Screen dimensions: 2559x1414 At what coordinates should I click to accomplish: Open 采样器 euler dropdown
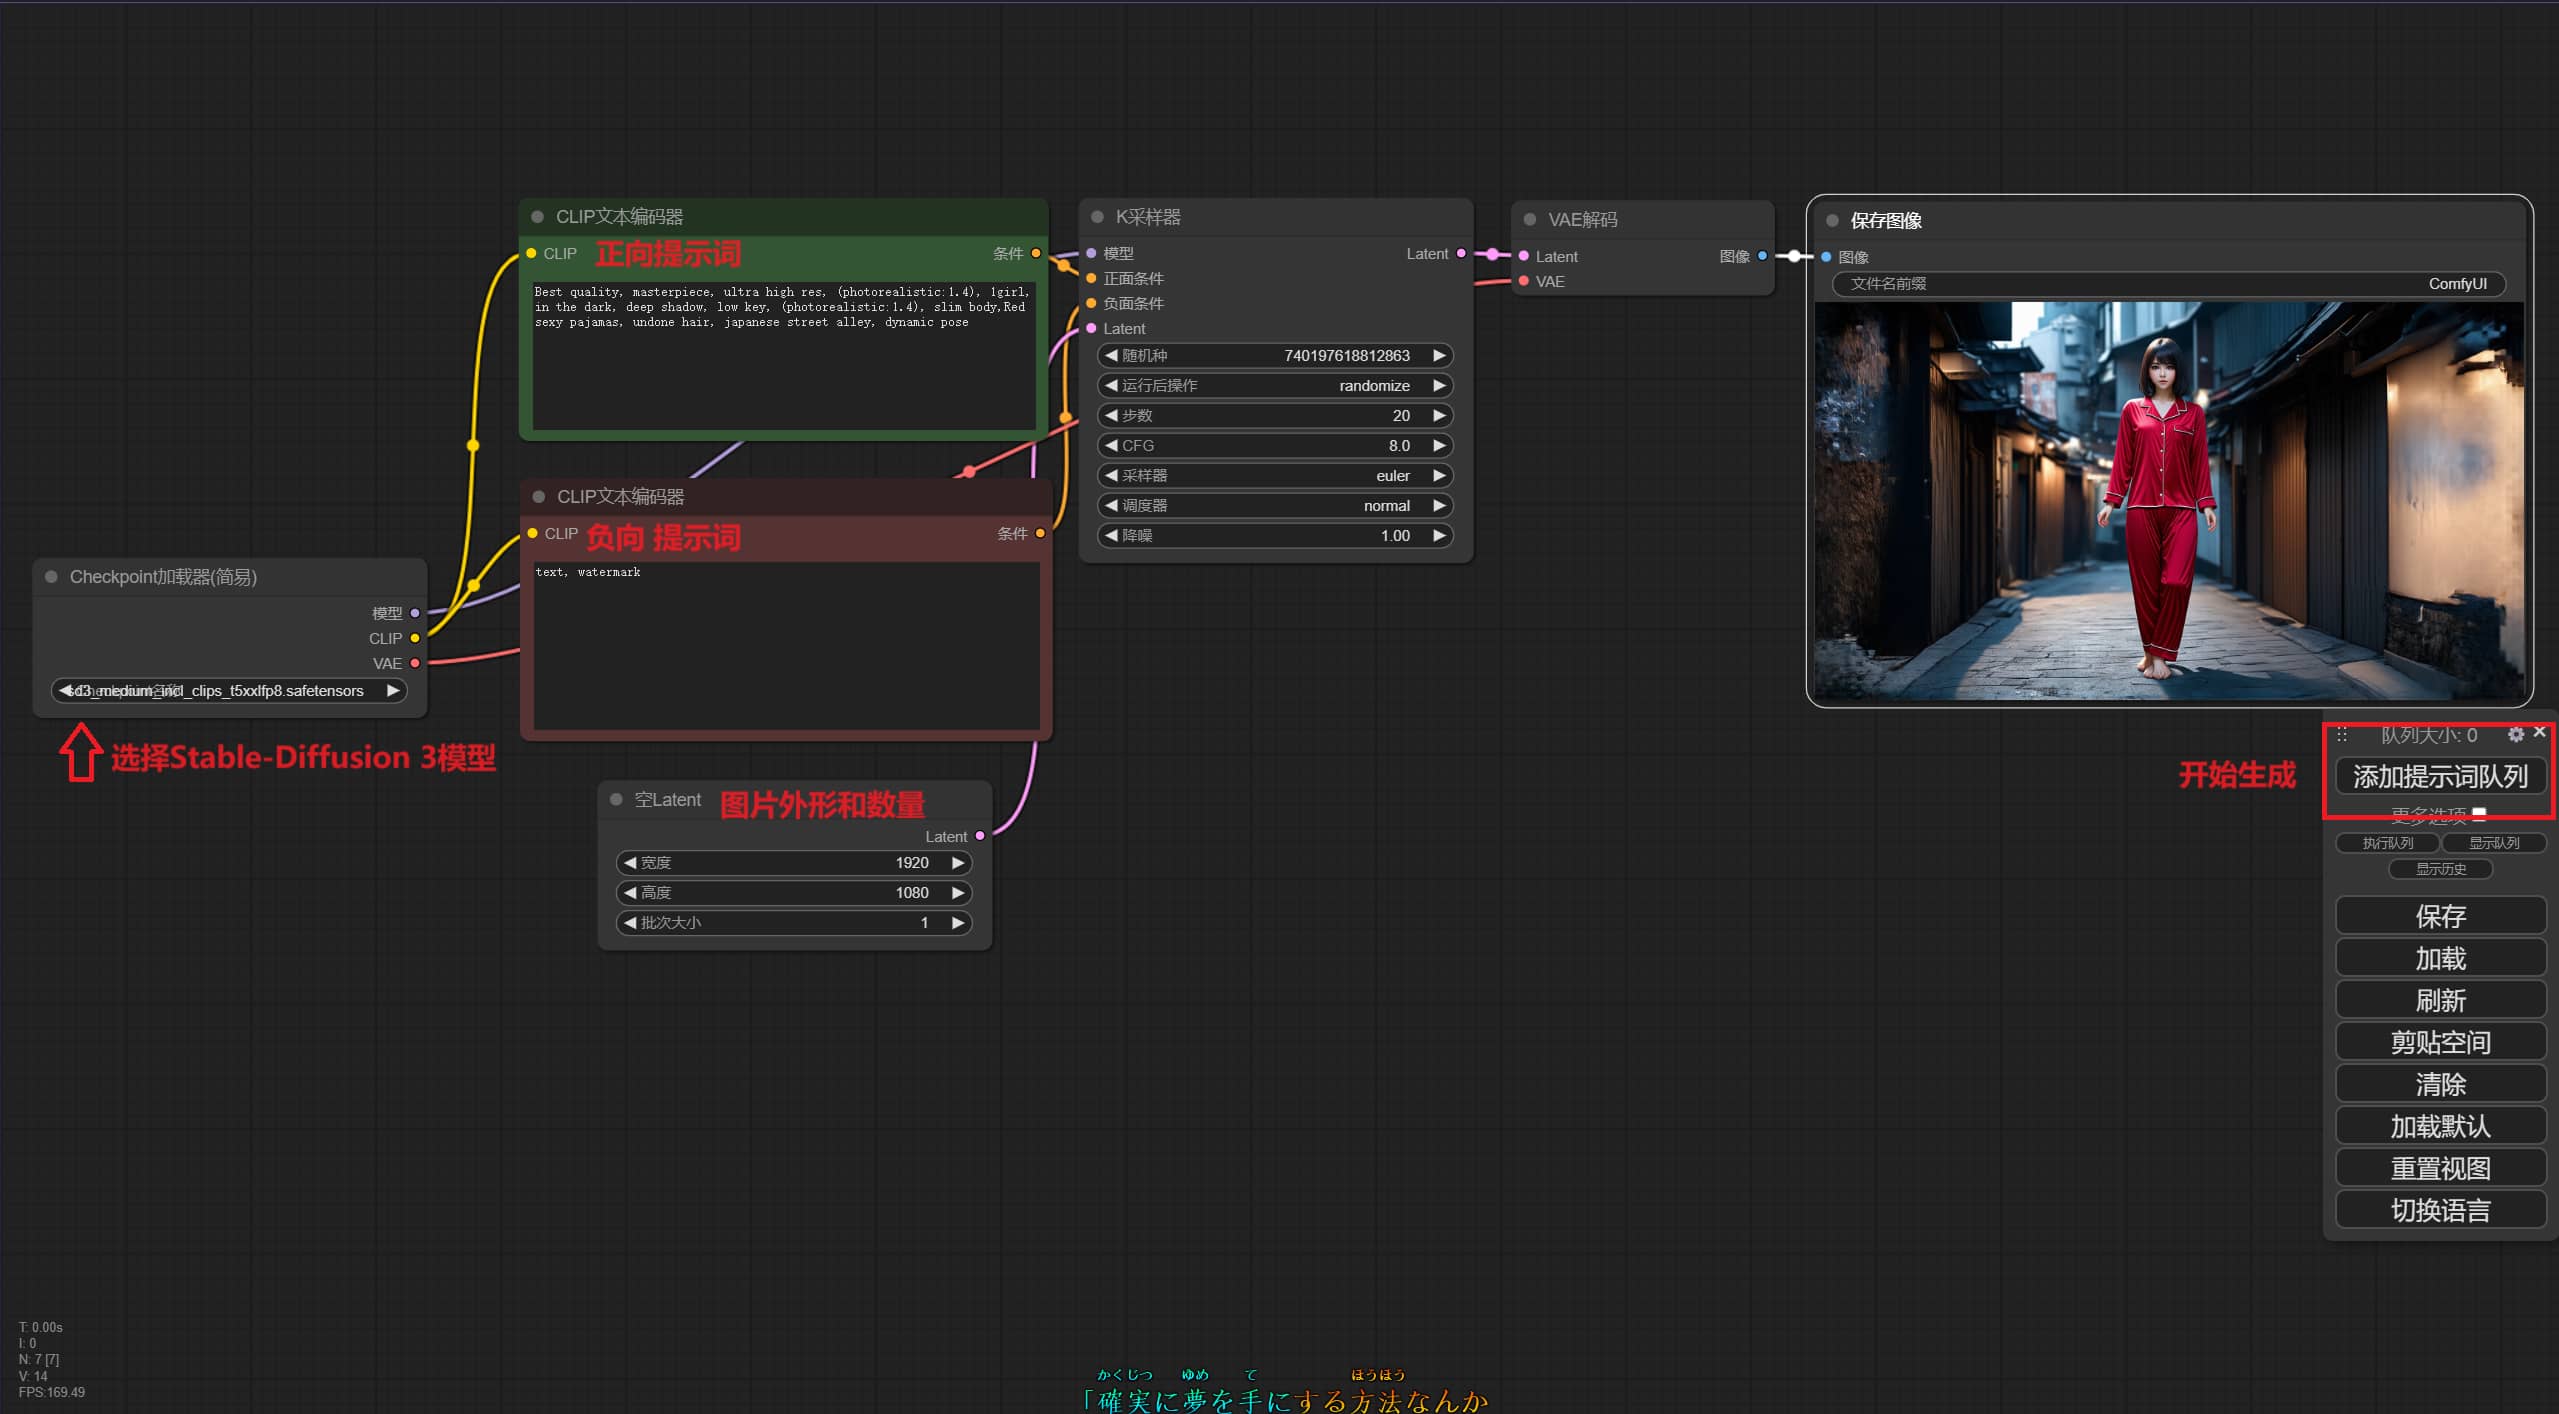1275,476
